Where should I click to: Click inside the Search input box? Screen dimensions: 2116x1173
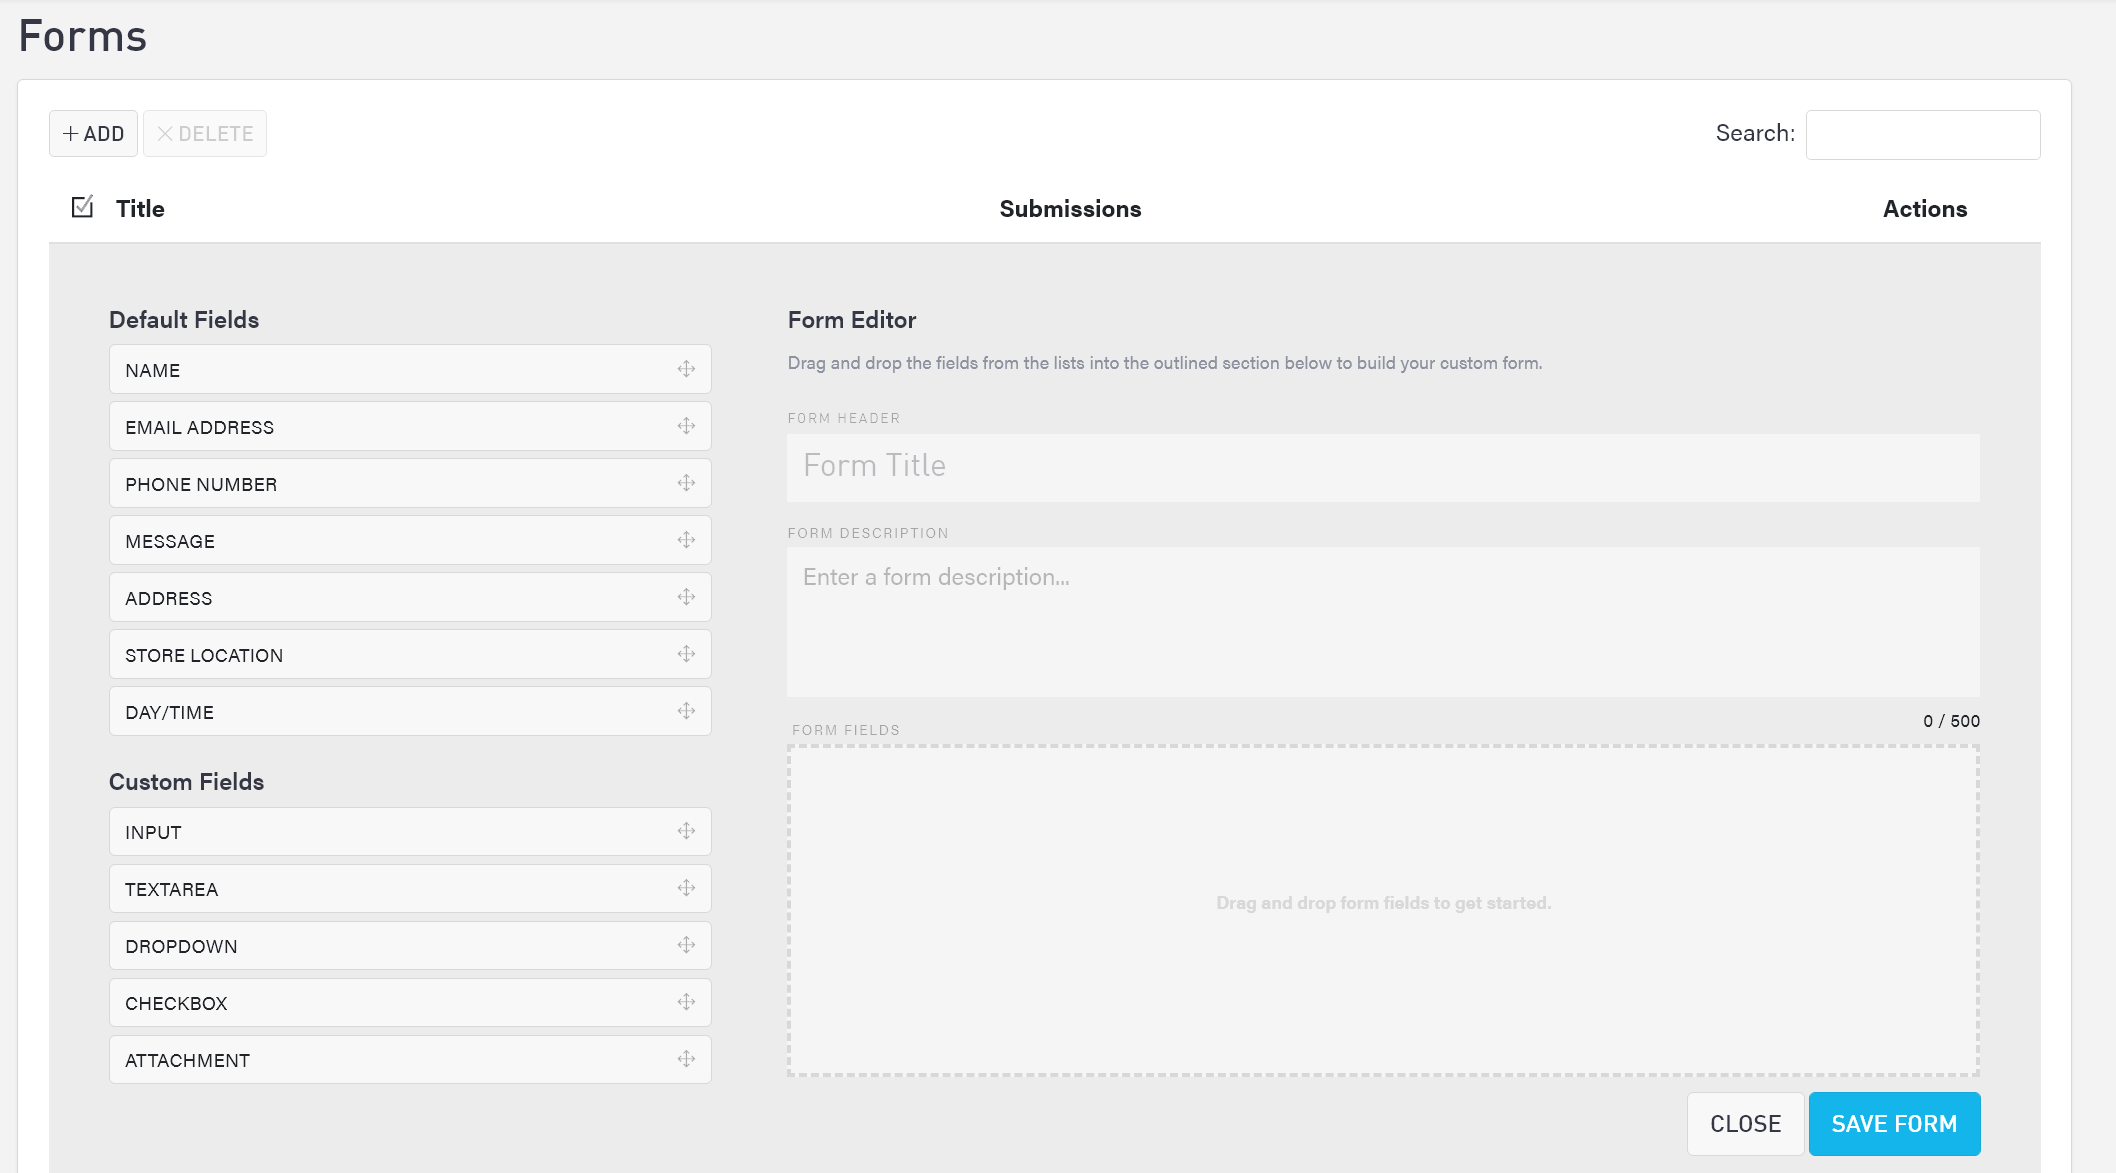pos(1922,135)
